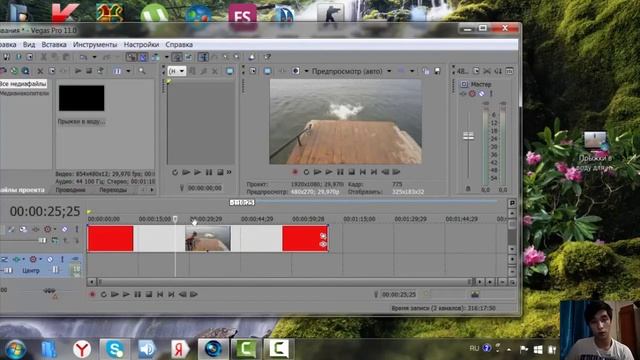Copy the preview snapshot to clipboard
640x360 pixels.
point(426,71)
